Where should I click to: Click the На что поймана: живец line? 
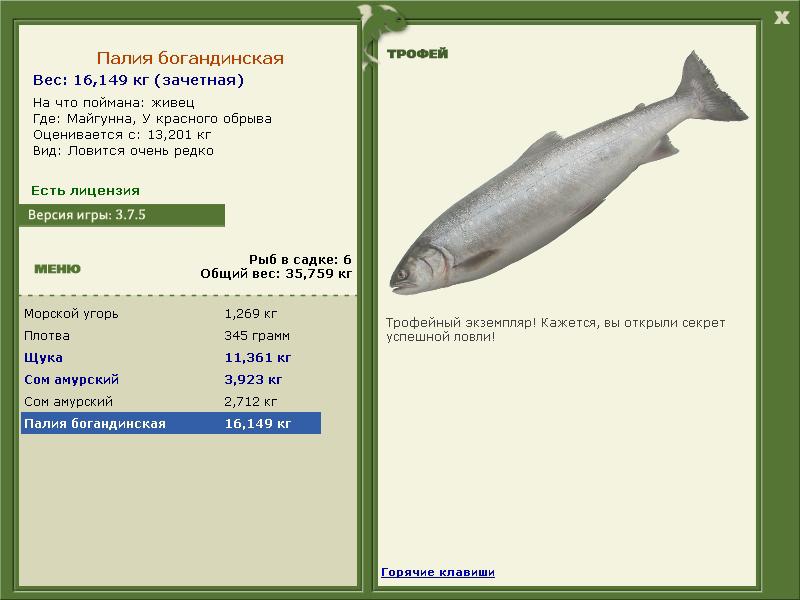[113, 103]
